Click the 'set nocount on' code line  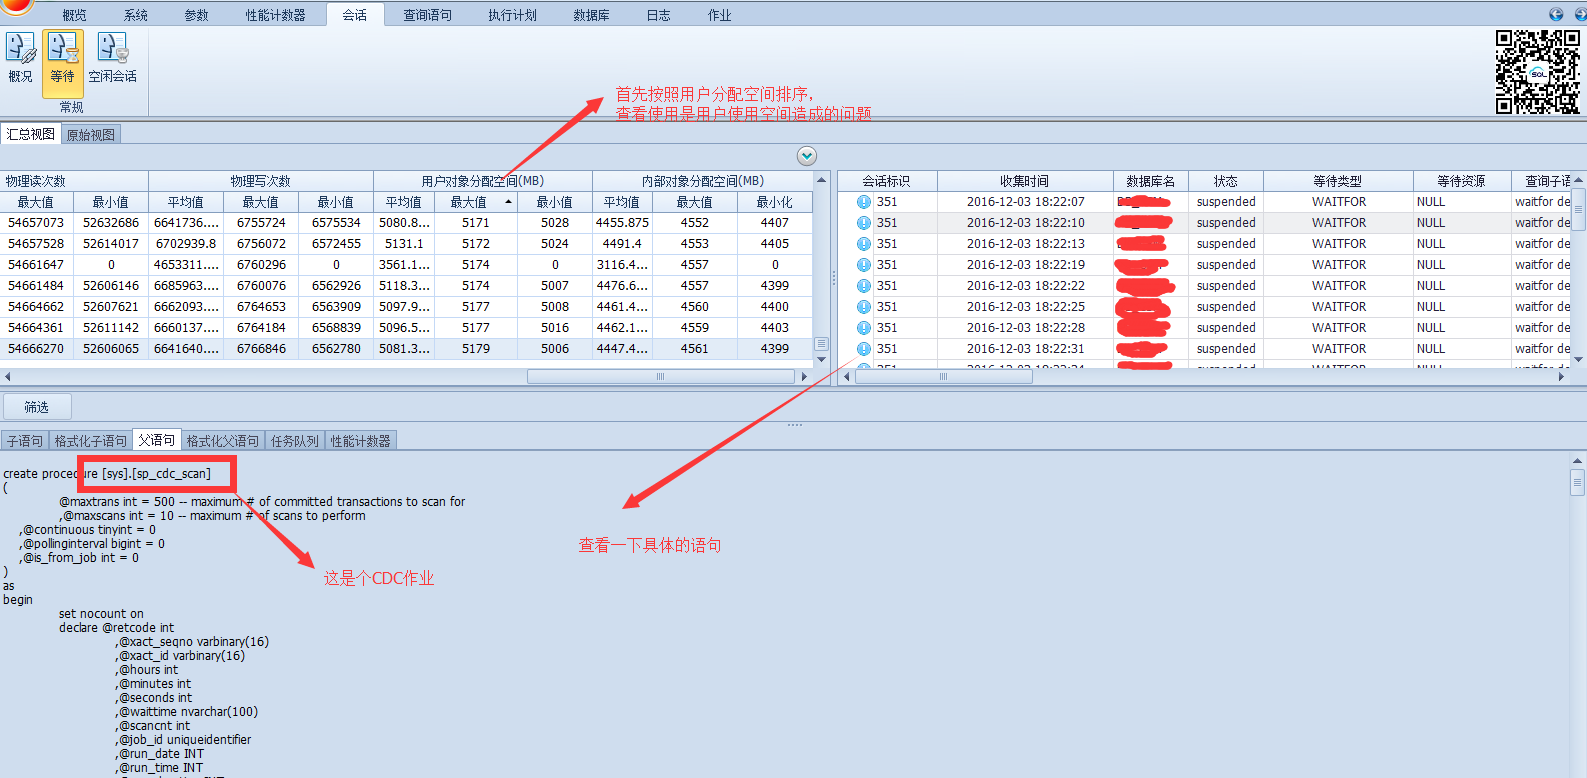[x=101, y=614]
